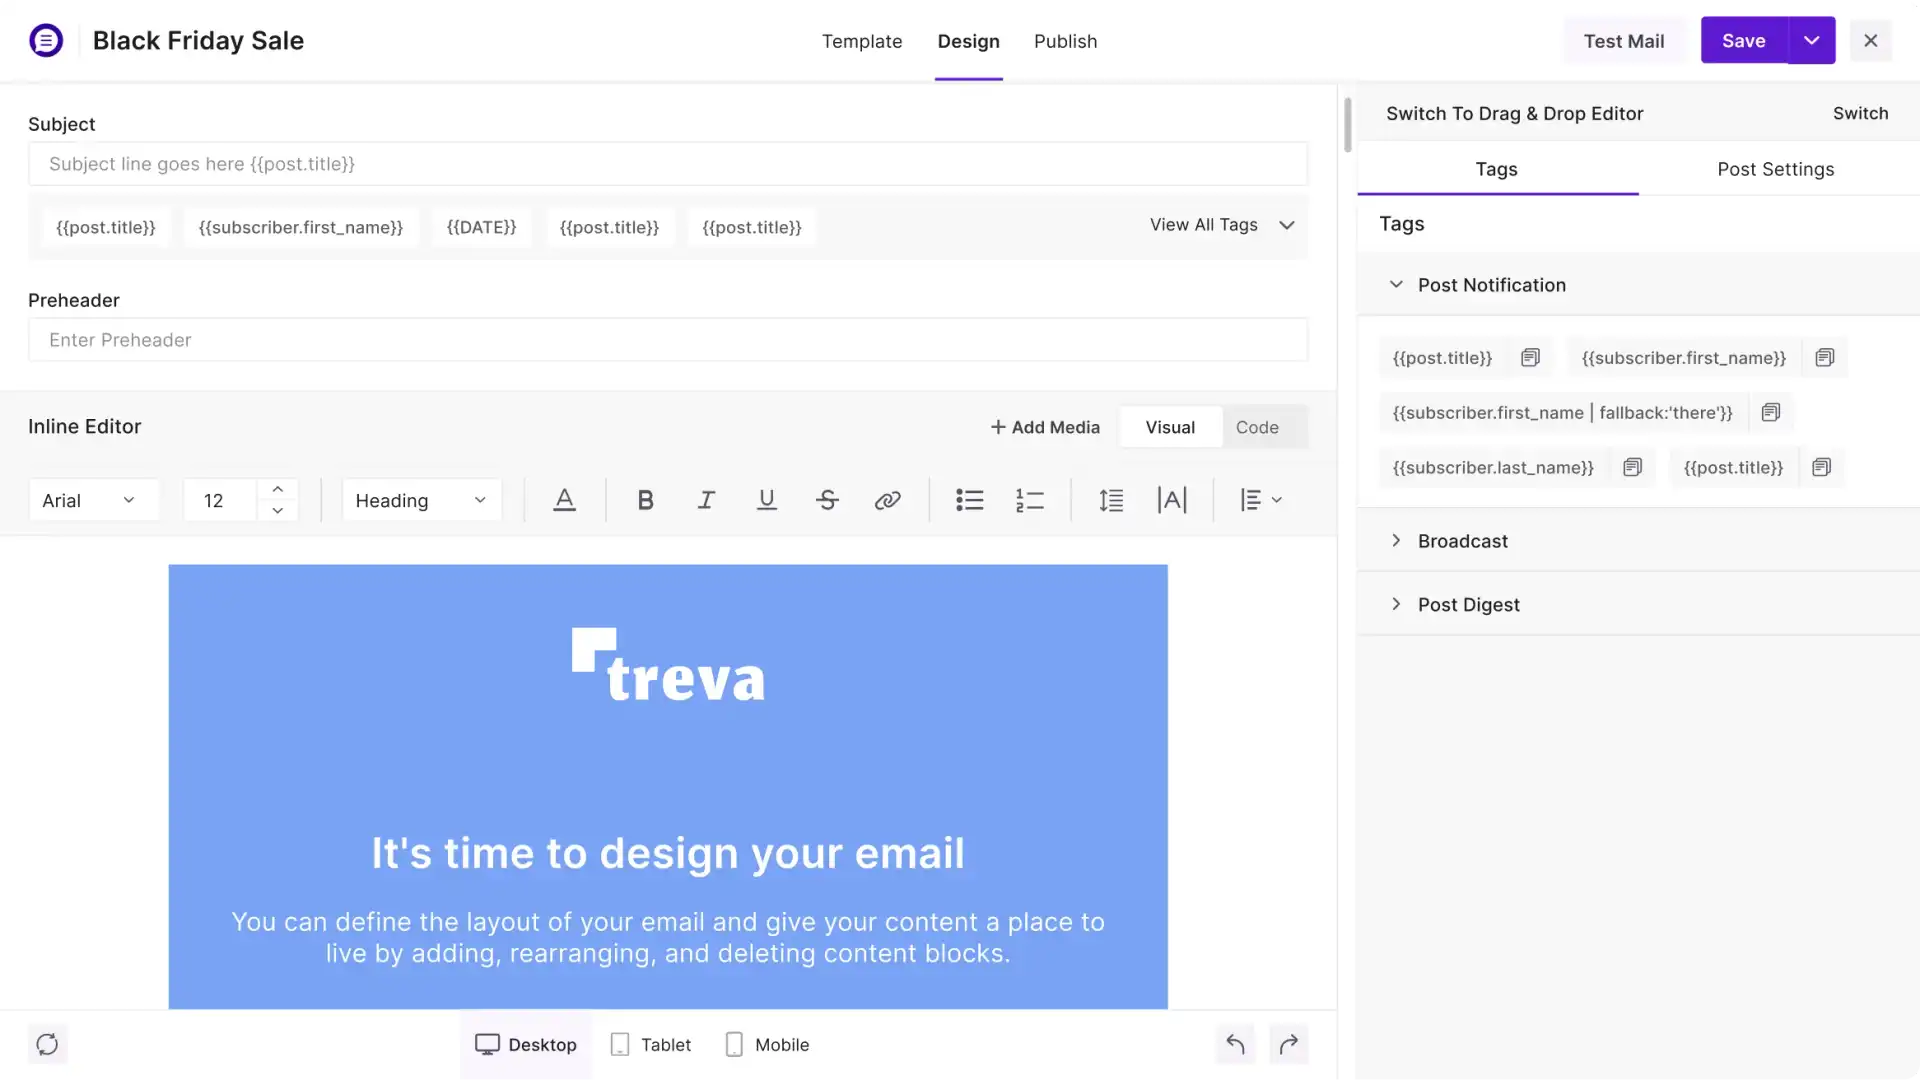The width and height of the screenshot is (1920, 1080).
Task: Click the refresh icon at bottom left
Action: pos(47,1045)
